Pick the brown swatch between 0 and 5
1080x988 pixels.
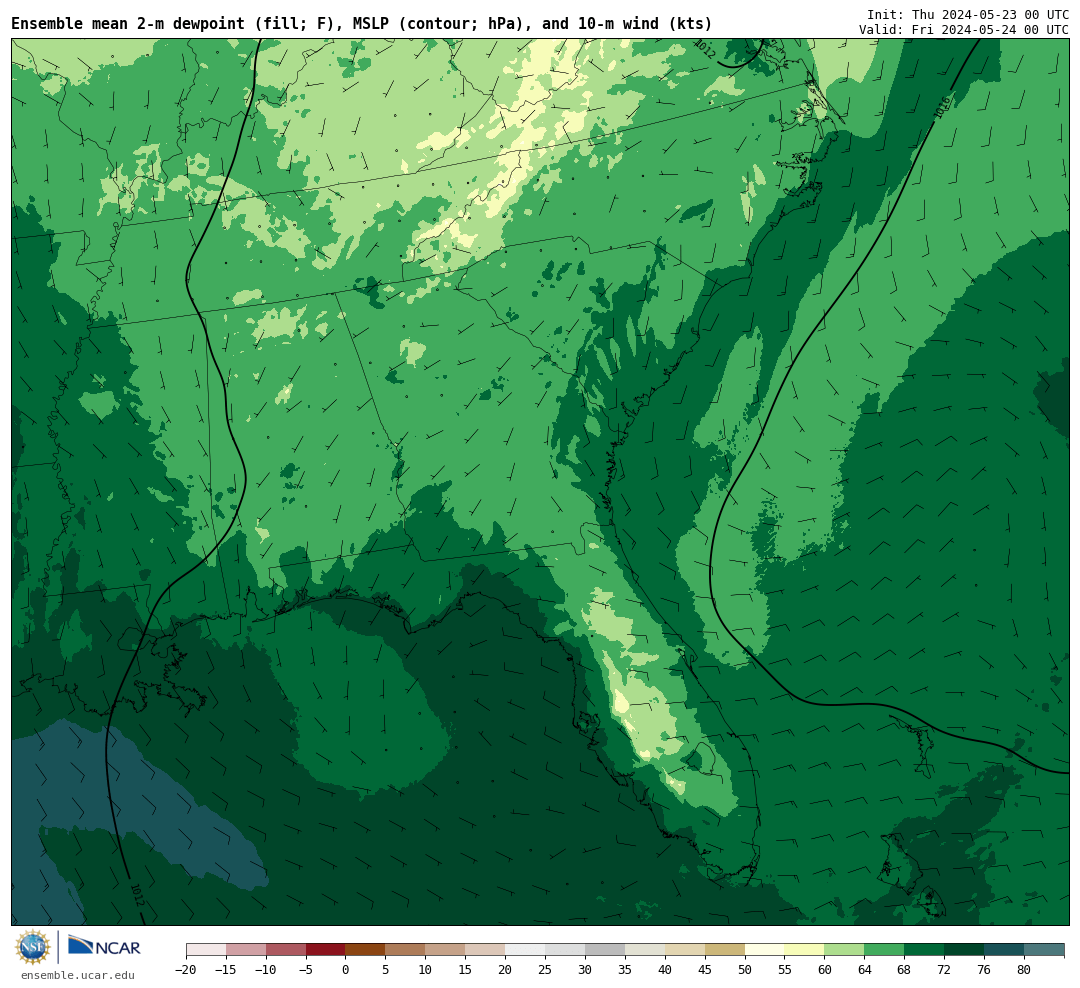coord(366,950)
